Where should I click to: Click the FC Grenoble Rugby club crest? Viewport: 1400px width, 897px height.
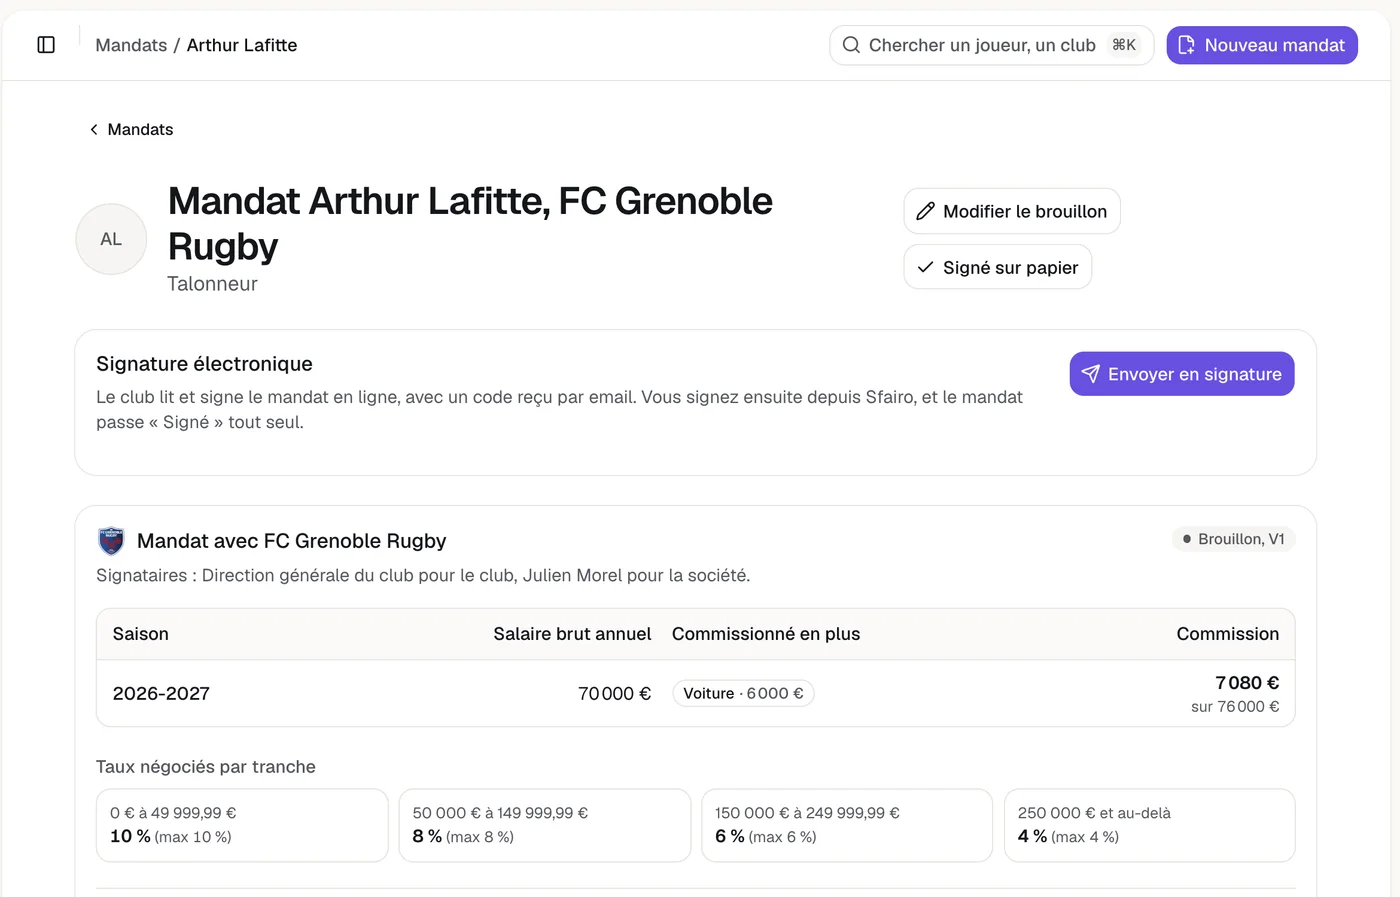(111, 541)
